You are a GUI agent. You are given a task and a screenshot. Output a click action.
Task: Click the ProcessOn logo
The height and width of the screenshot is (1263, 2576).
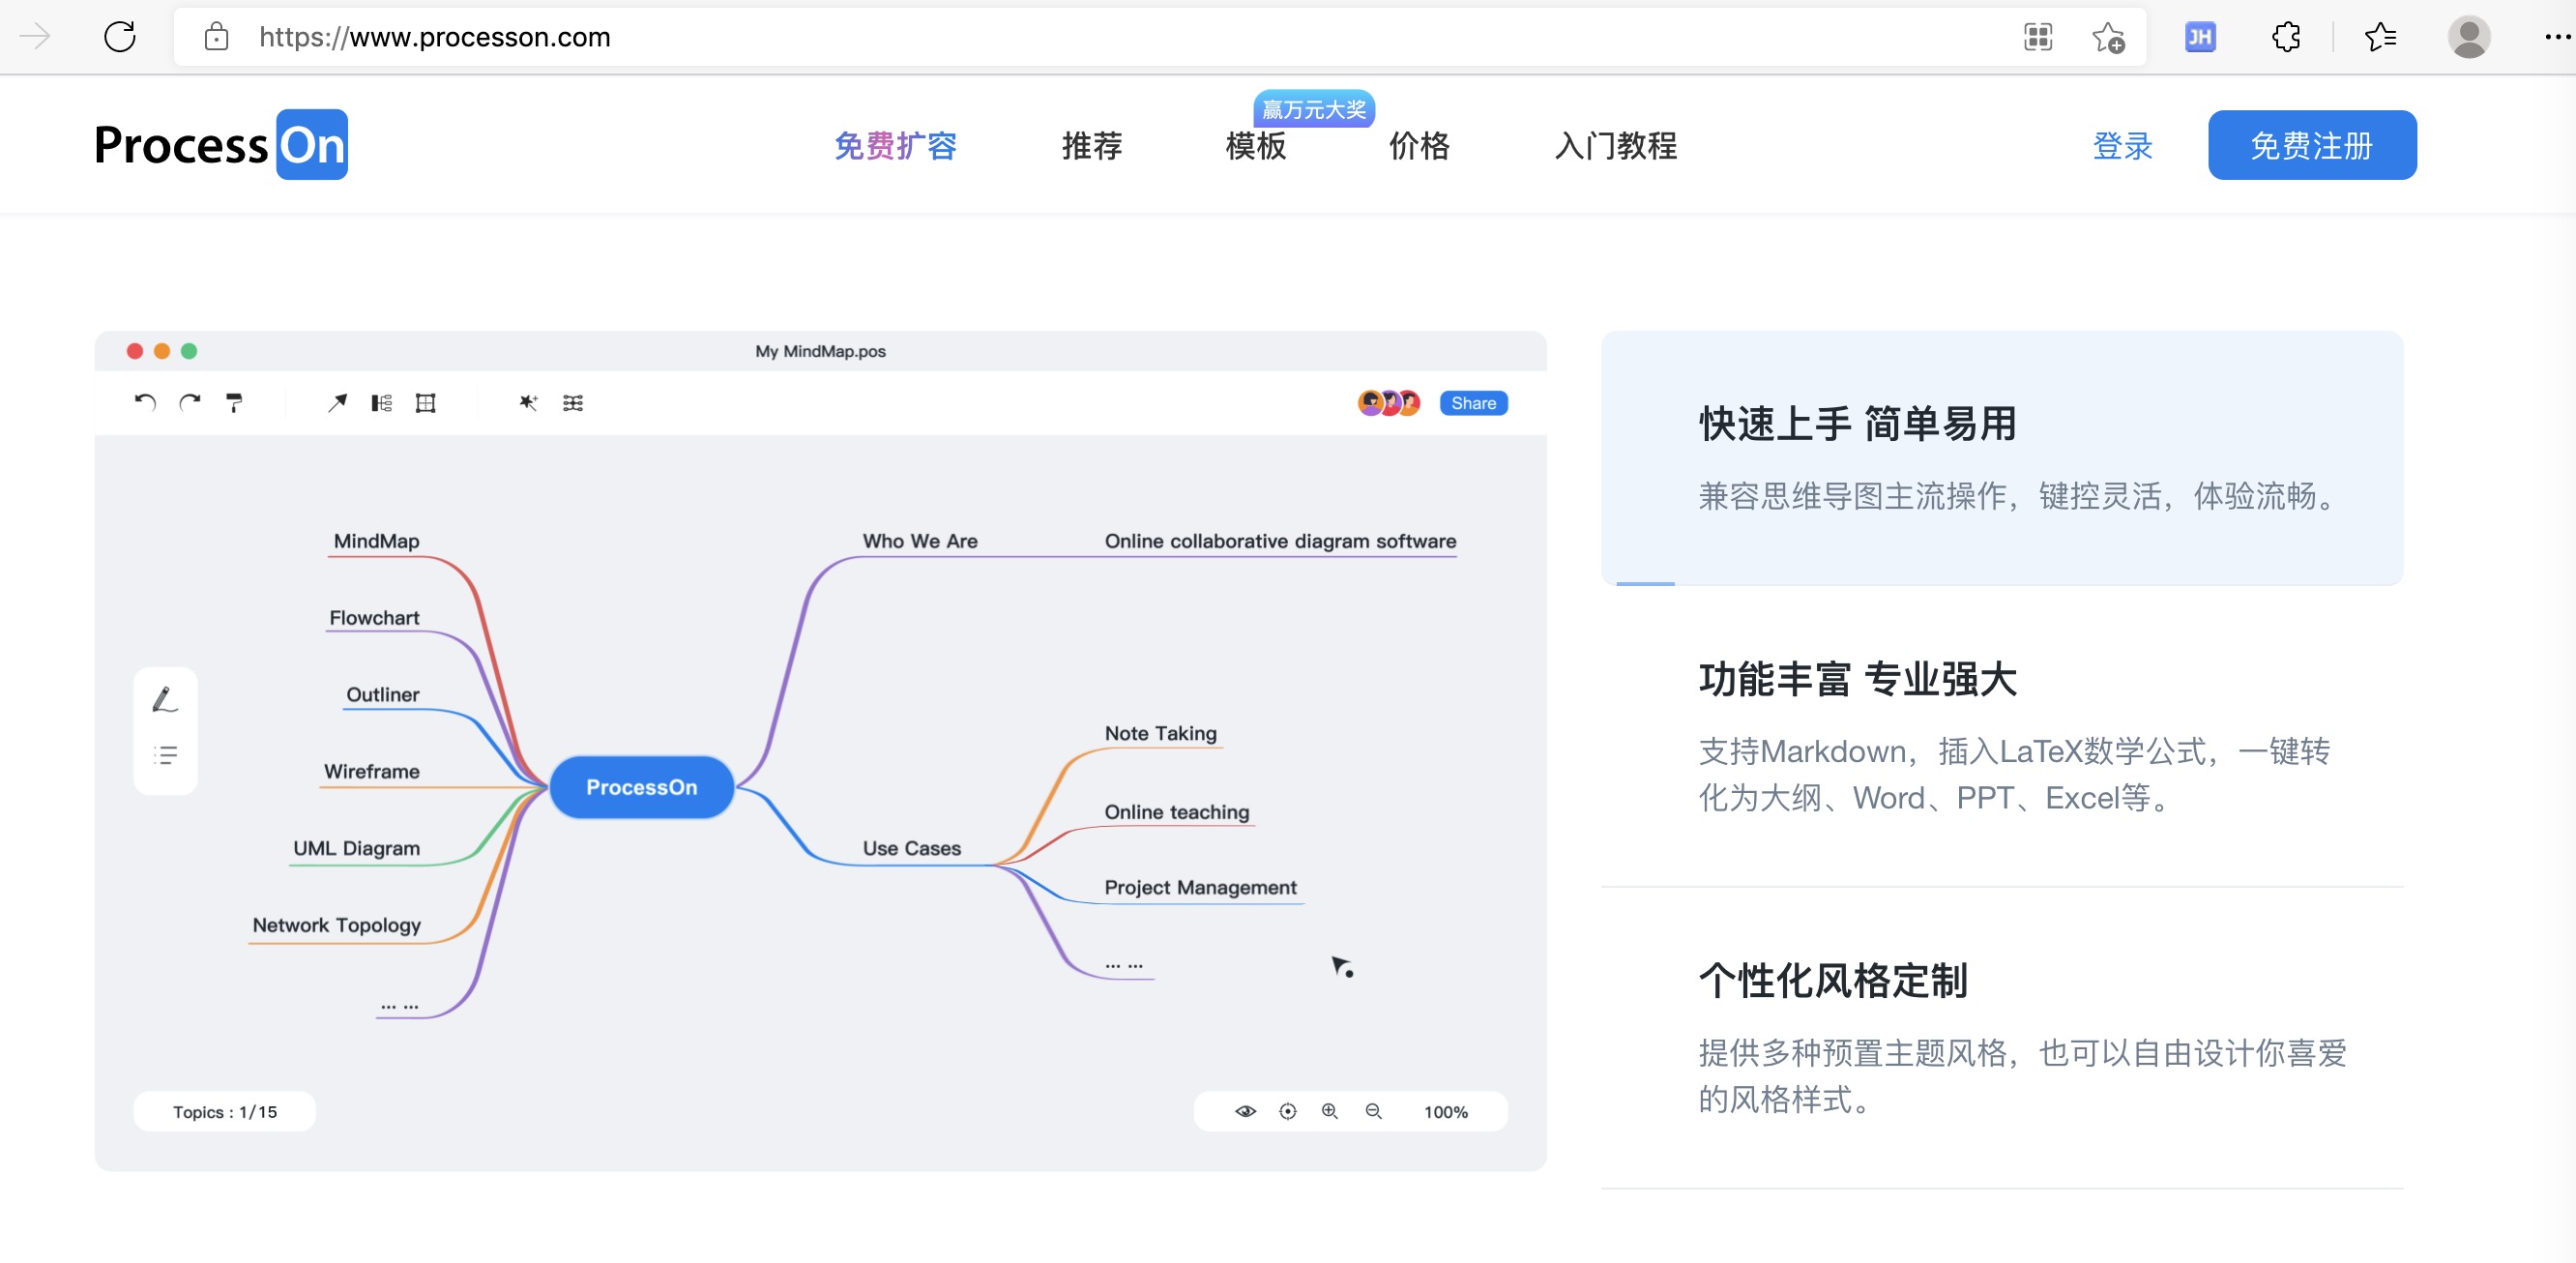(220, 144)
